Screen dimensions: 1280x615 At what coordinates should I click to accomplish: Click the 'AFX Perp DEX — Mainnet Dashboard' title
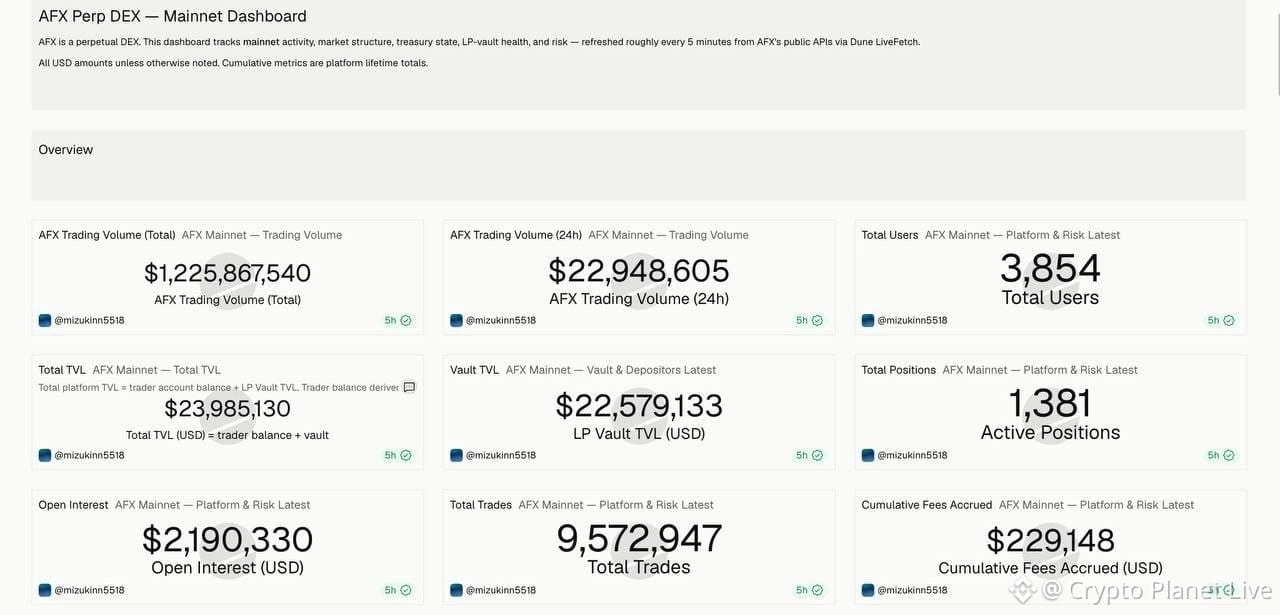tap(172, 16)
